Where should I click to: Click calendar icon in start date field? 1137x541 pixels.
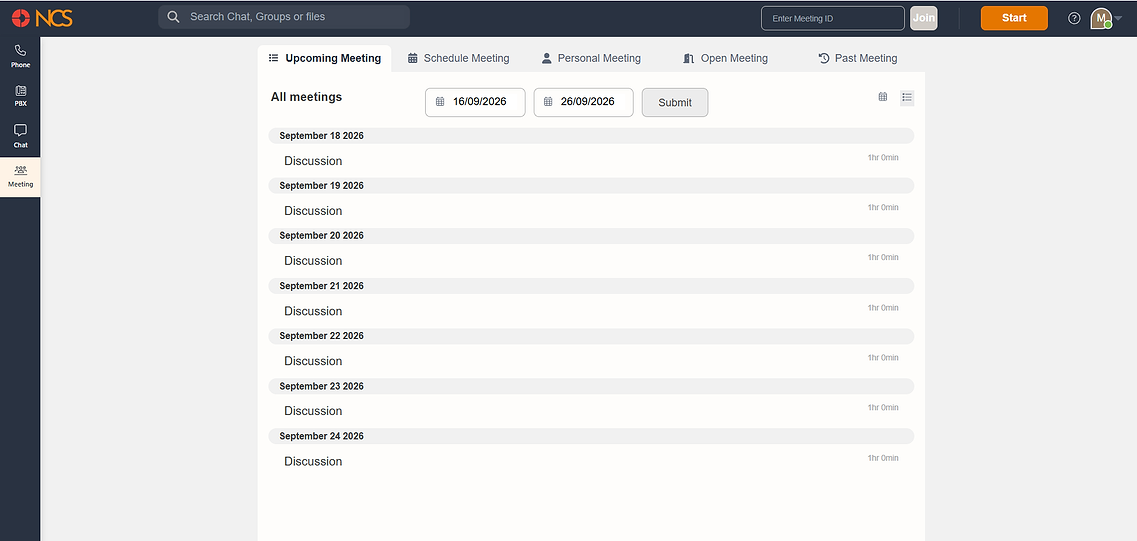click(x=439, y=102)
